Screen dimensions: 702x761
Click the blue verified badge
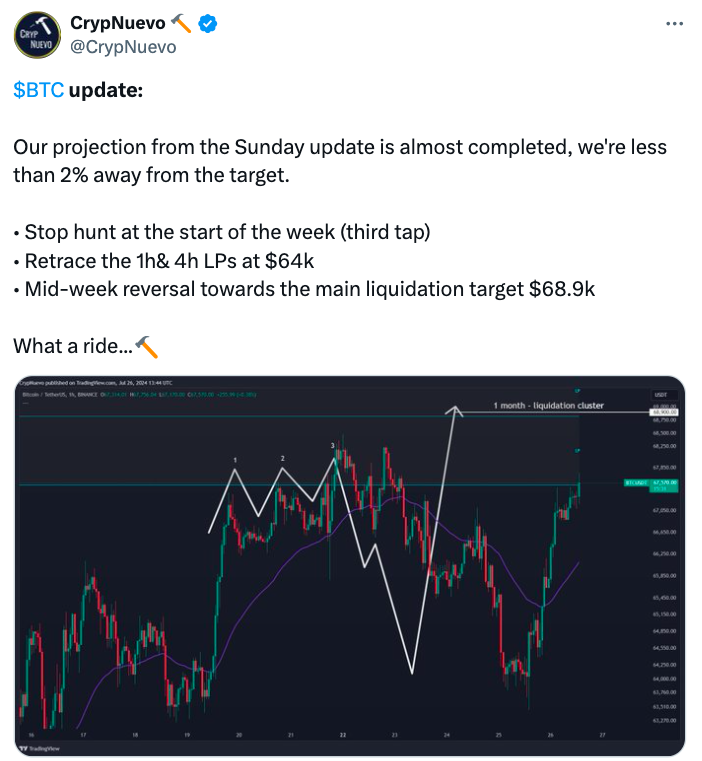(x=208, y=23)
